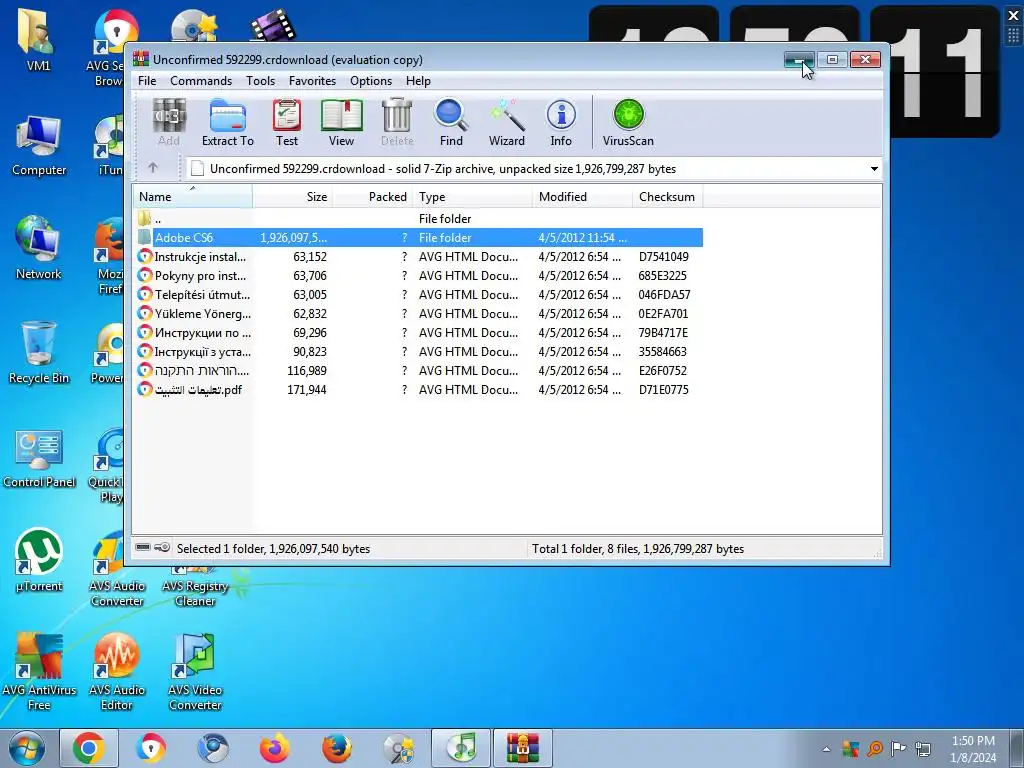Select the Hebrew-named file sized 116,989

(x=418, y=370)
